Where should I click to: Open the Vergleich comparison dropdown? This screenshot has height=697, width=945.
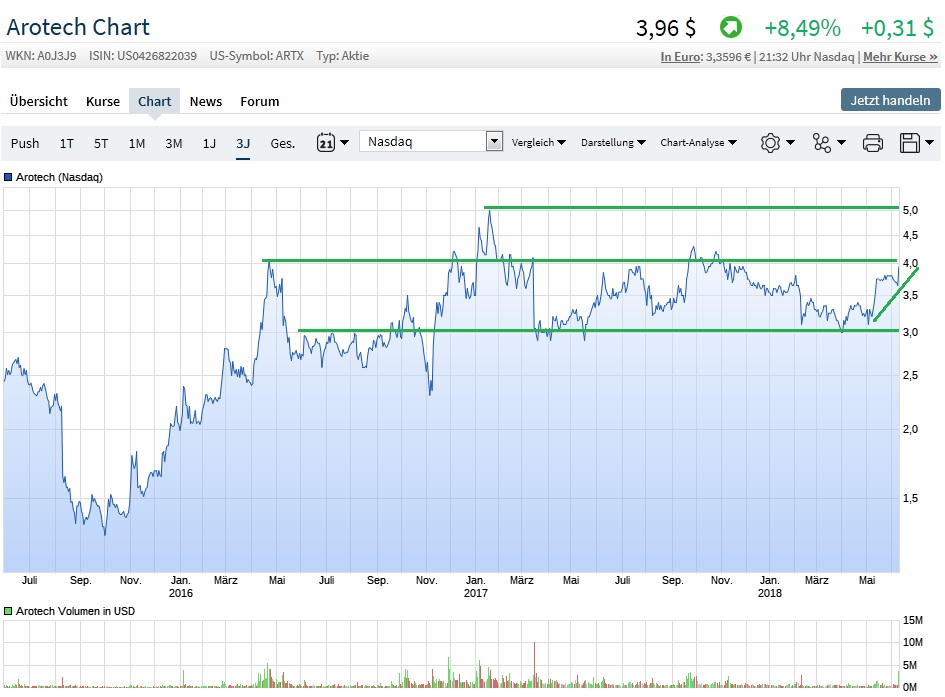tap(536, 143)
